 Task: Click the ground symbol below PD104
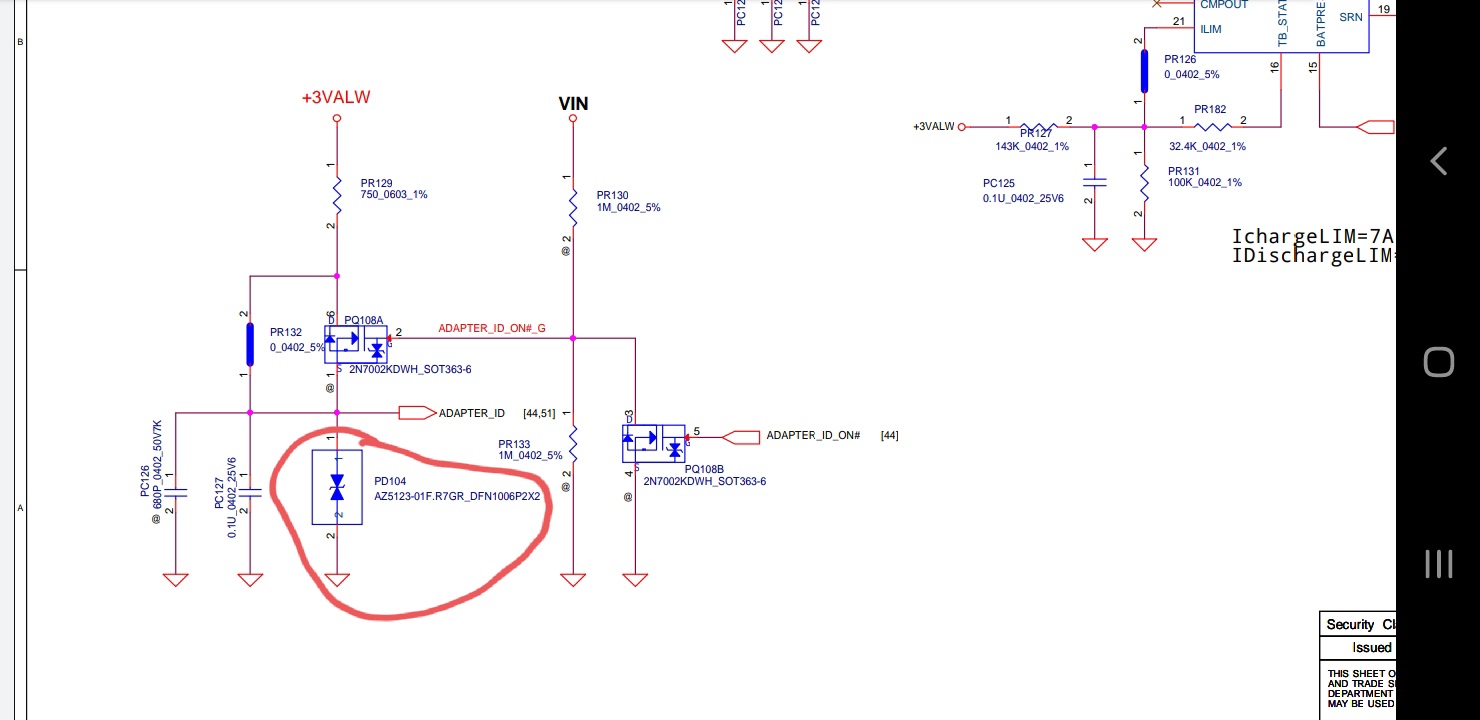point(337,579)
